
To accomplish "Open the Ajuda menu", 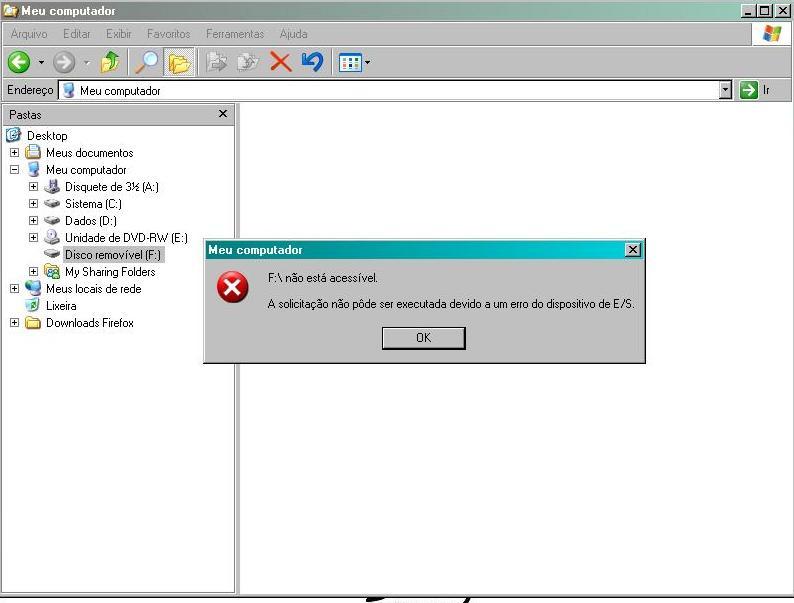I will pos(294,34).
